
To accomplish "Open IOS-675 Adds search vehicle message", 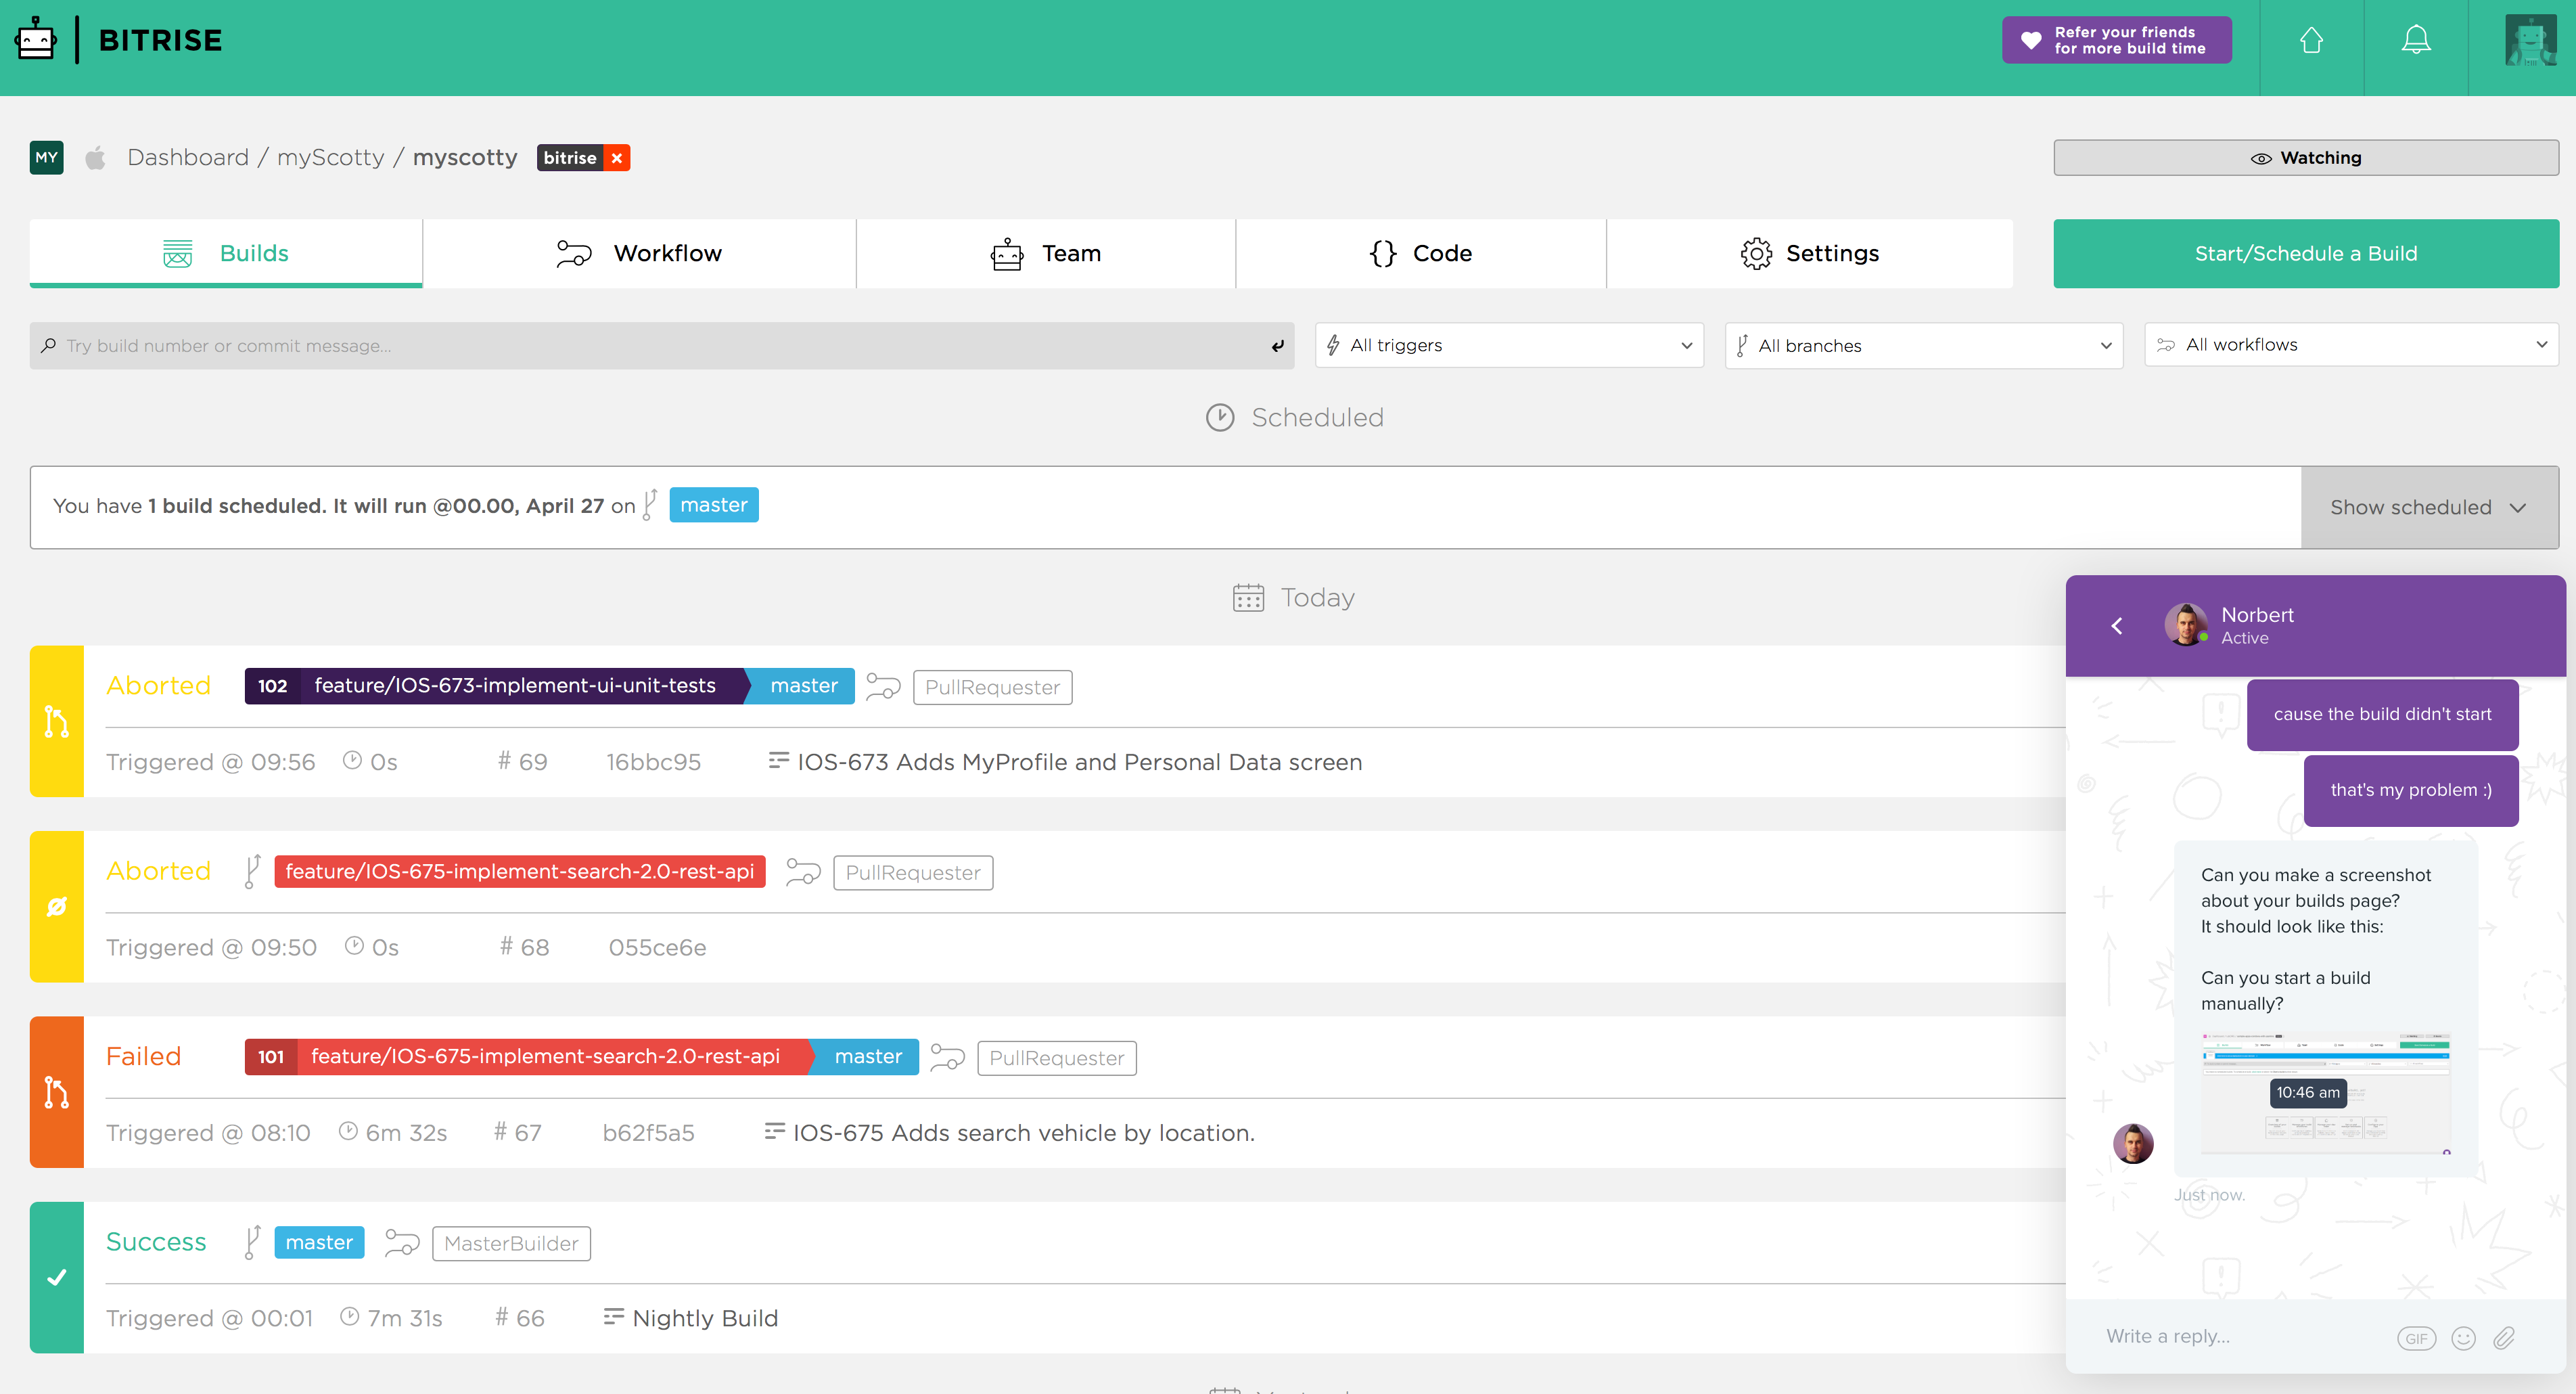I will [1023, 1133].
